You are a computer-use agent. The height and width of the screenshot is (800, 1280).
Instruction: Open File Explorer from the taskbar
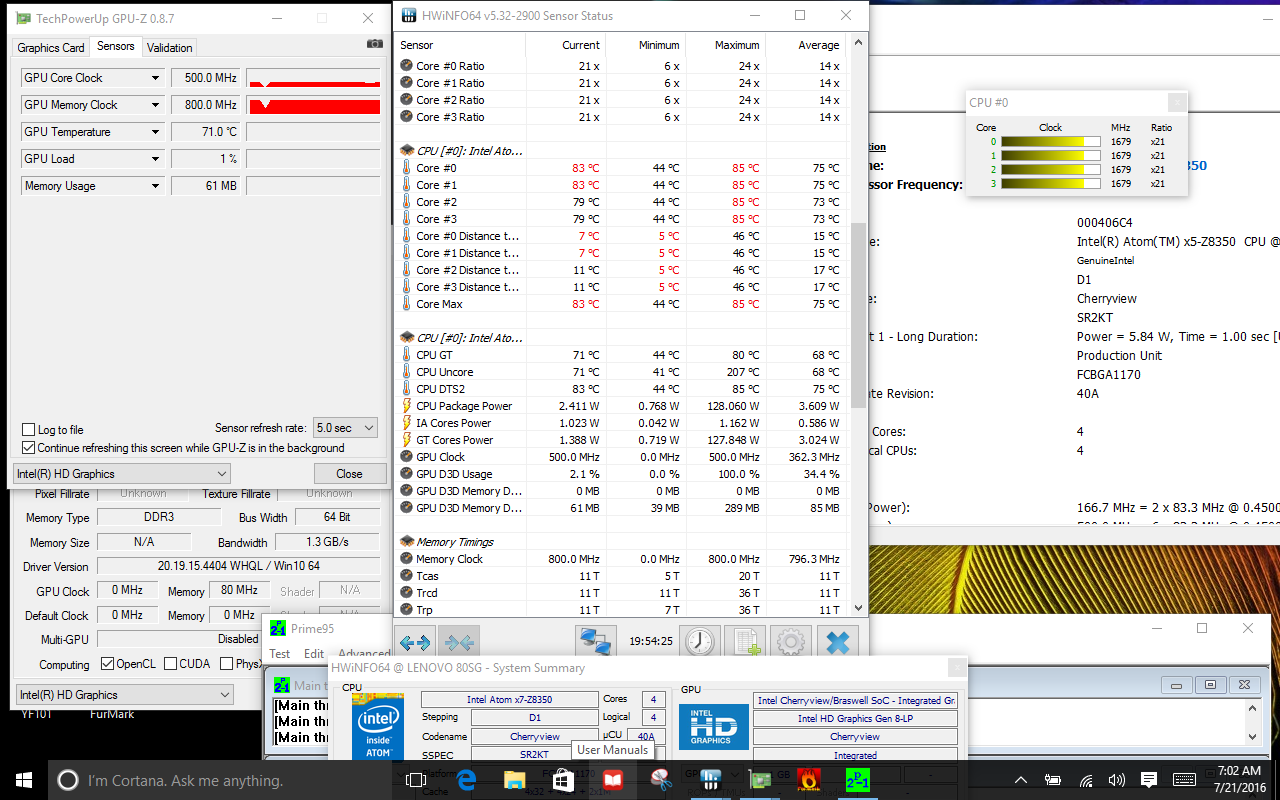tap(515, 780)
